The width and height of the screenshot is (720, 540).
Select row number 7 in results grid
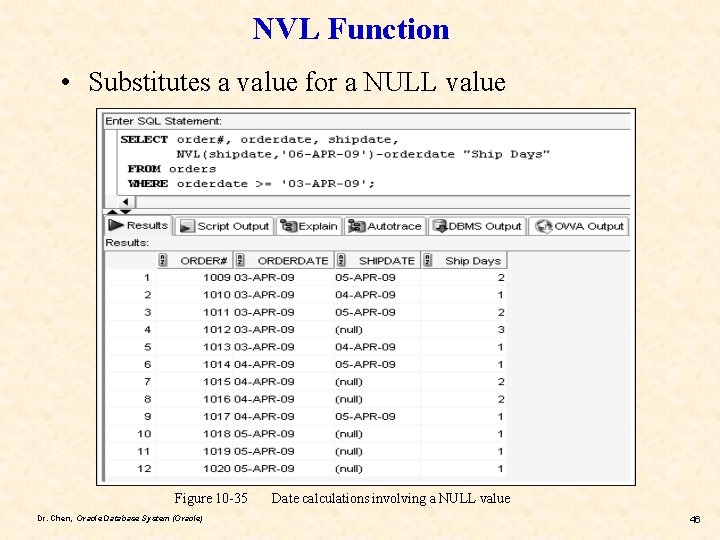tap(147, 382)
